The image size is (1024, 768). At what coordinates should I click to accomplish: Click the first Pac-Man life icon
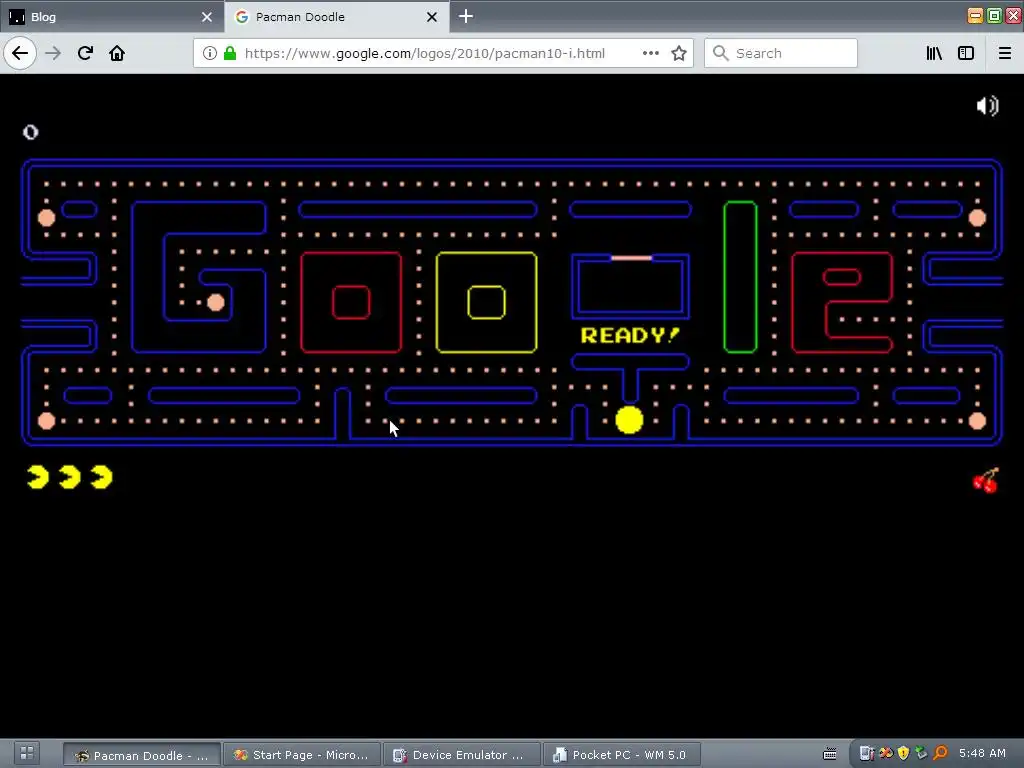pyautogui.click(x=38, y=477)
